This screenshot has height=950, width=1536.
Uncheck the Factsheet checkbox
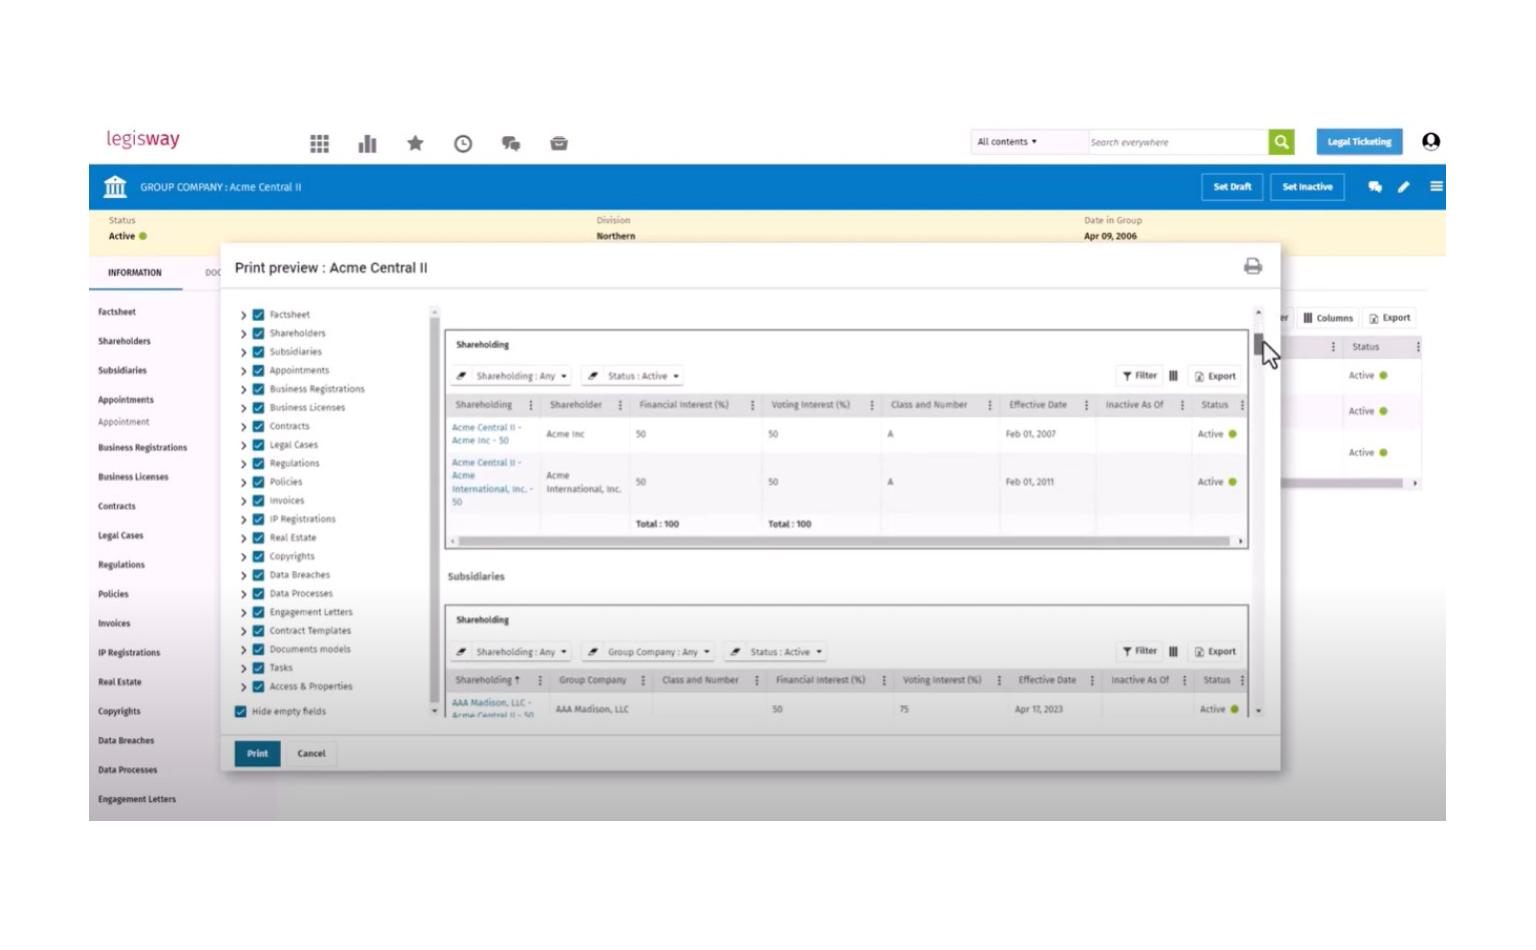[x=258, y=314]
